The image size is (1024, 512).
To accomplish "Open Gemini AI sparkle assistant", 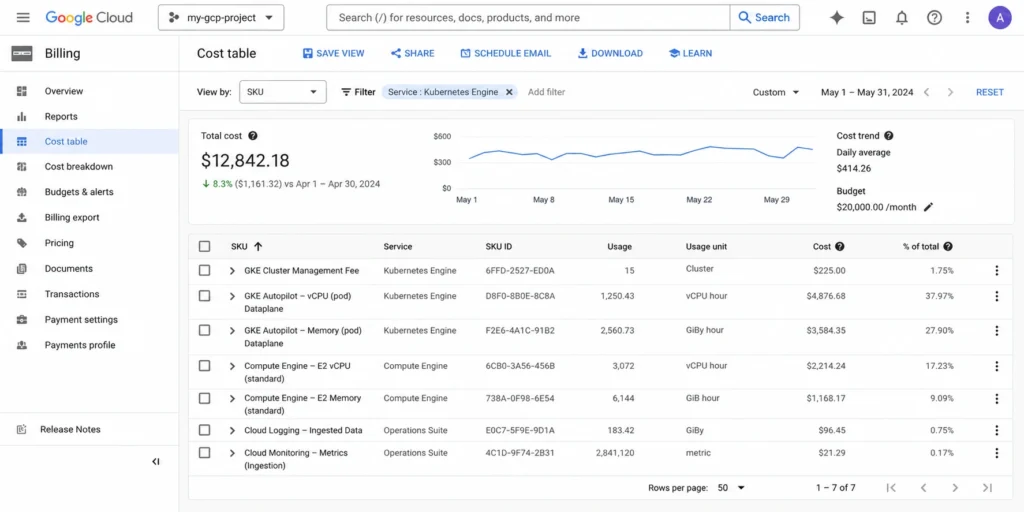I will (837, 18).
